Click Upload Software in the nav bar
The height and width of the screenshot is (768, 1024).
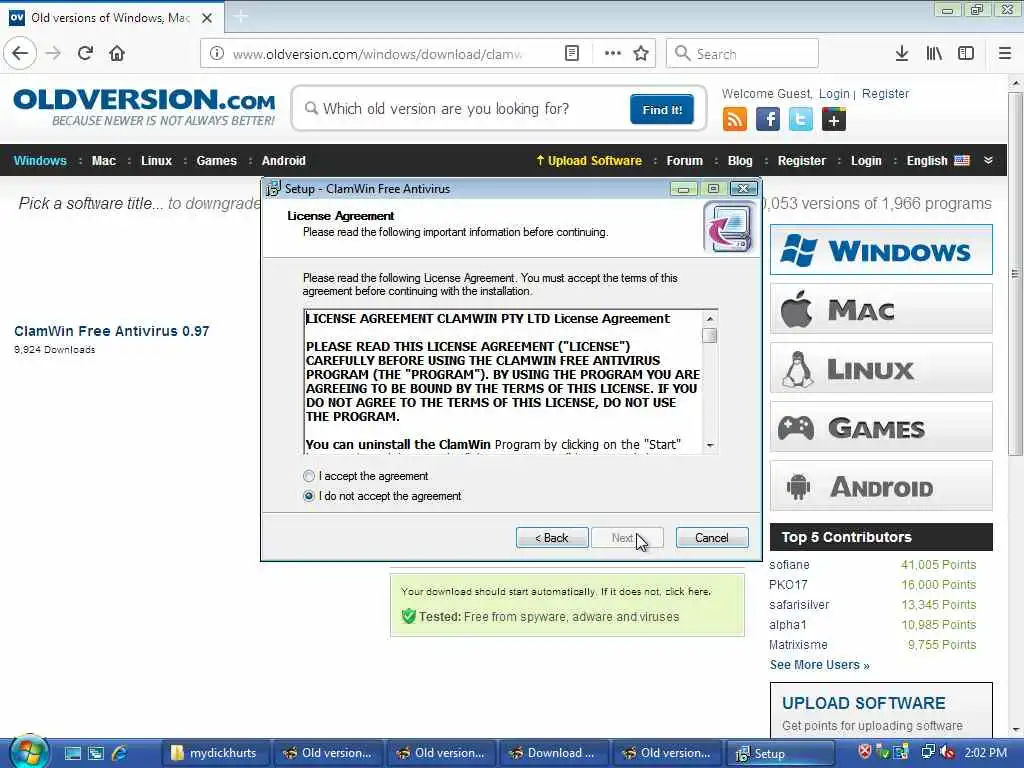pos(588,161)
